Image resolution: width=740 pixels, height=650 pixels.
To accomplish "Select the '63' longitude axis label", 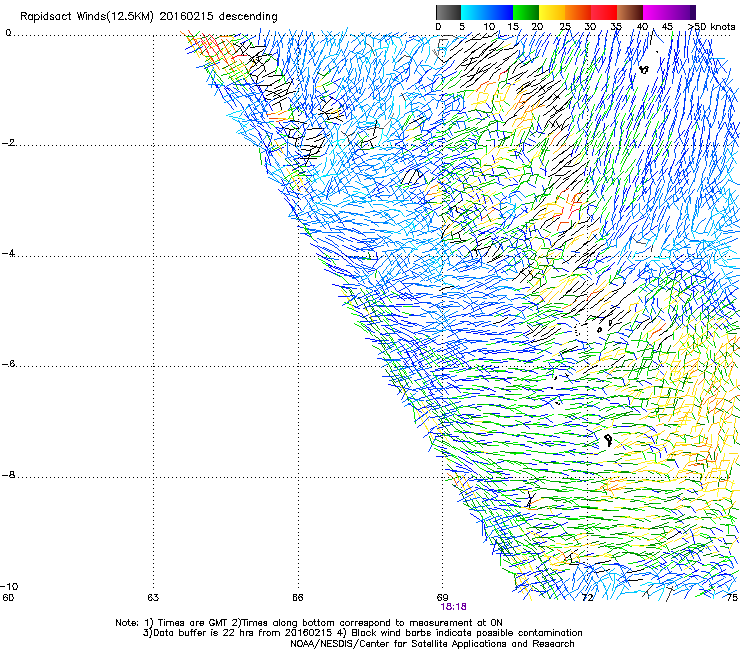I will click(x=153, y=598).
